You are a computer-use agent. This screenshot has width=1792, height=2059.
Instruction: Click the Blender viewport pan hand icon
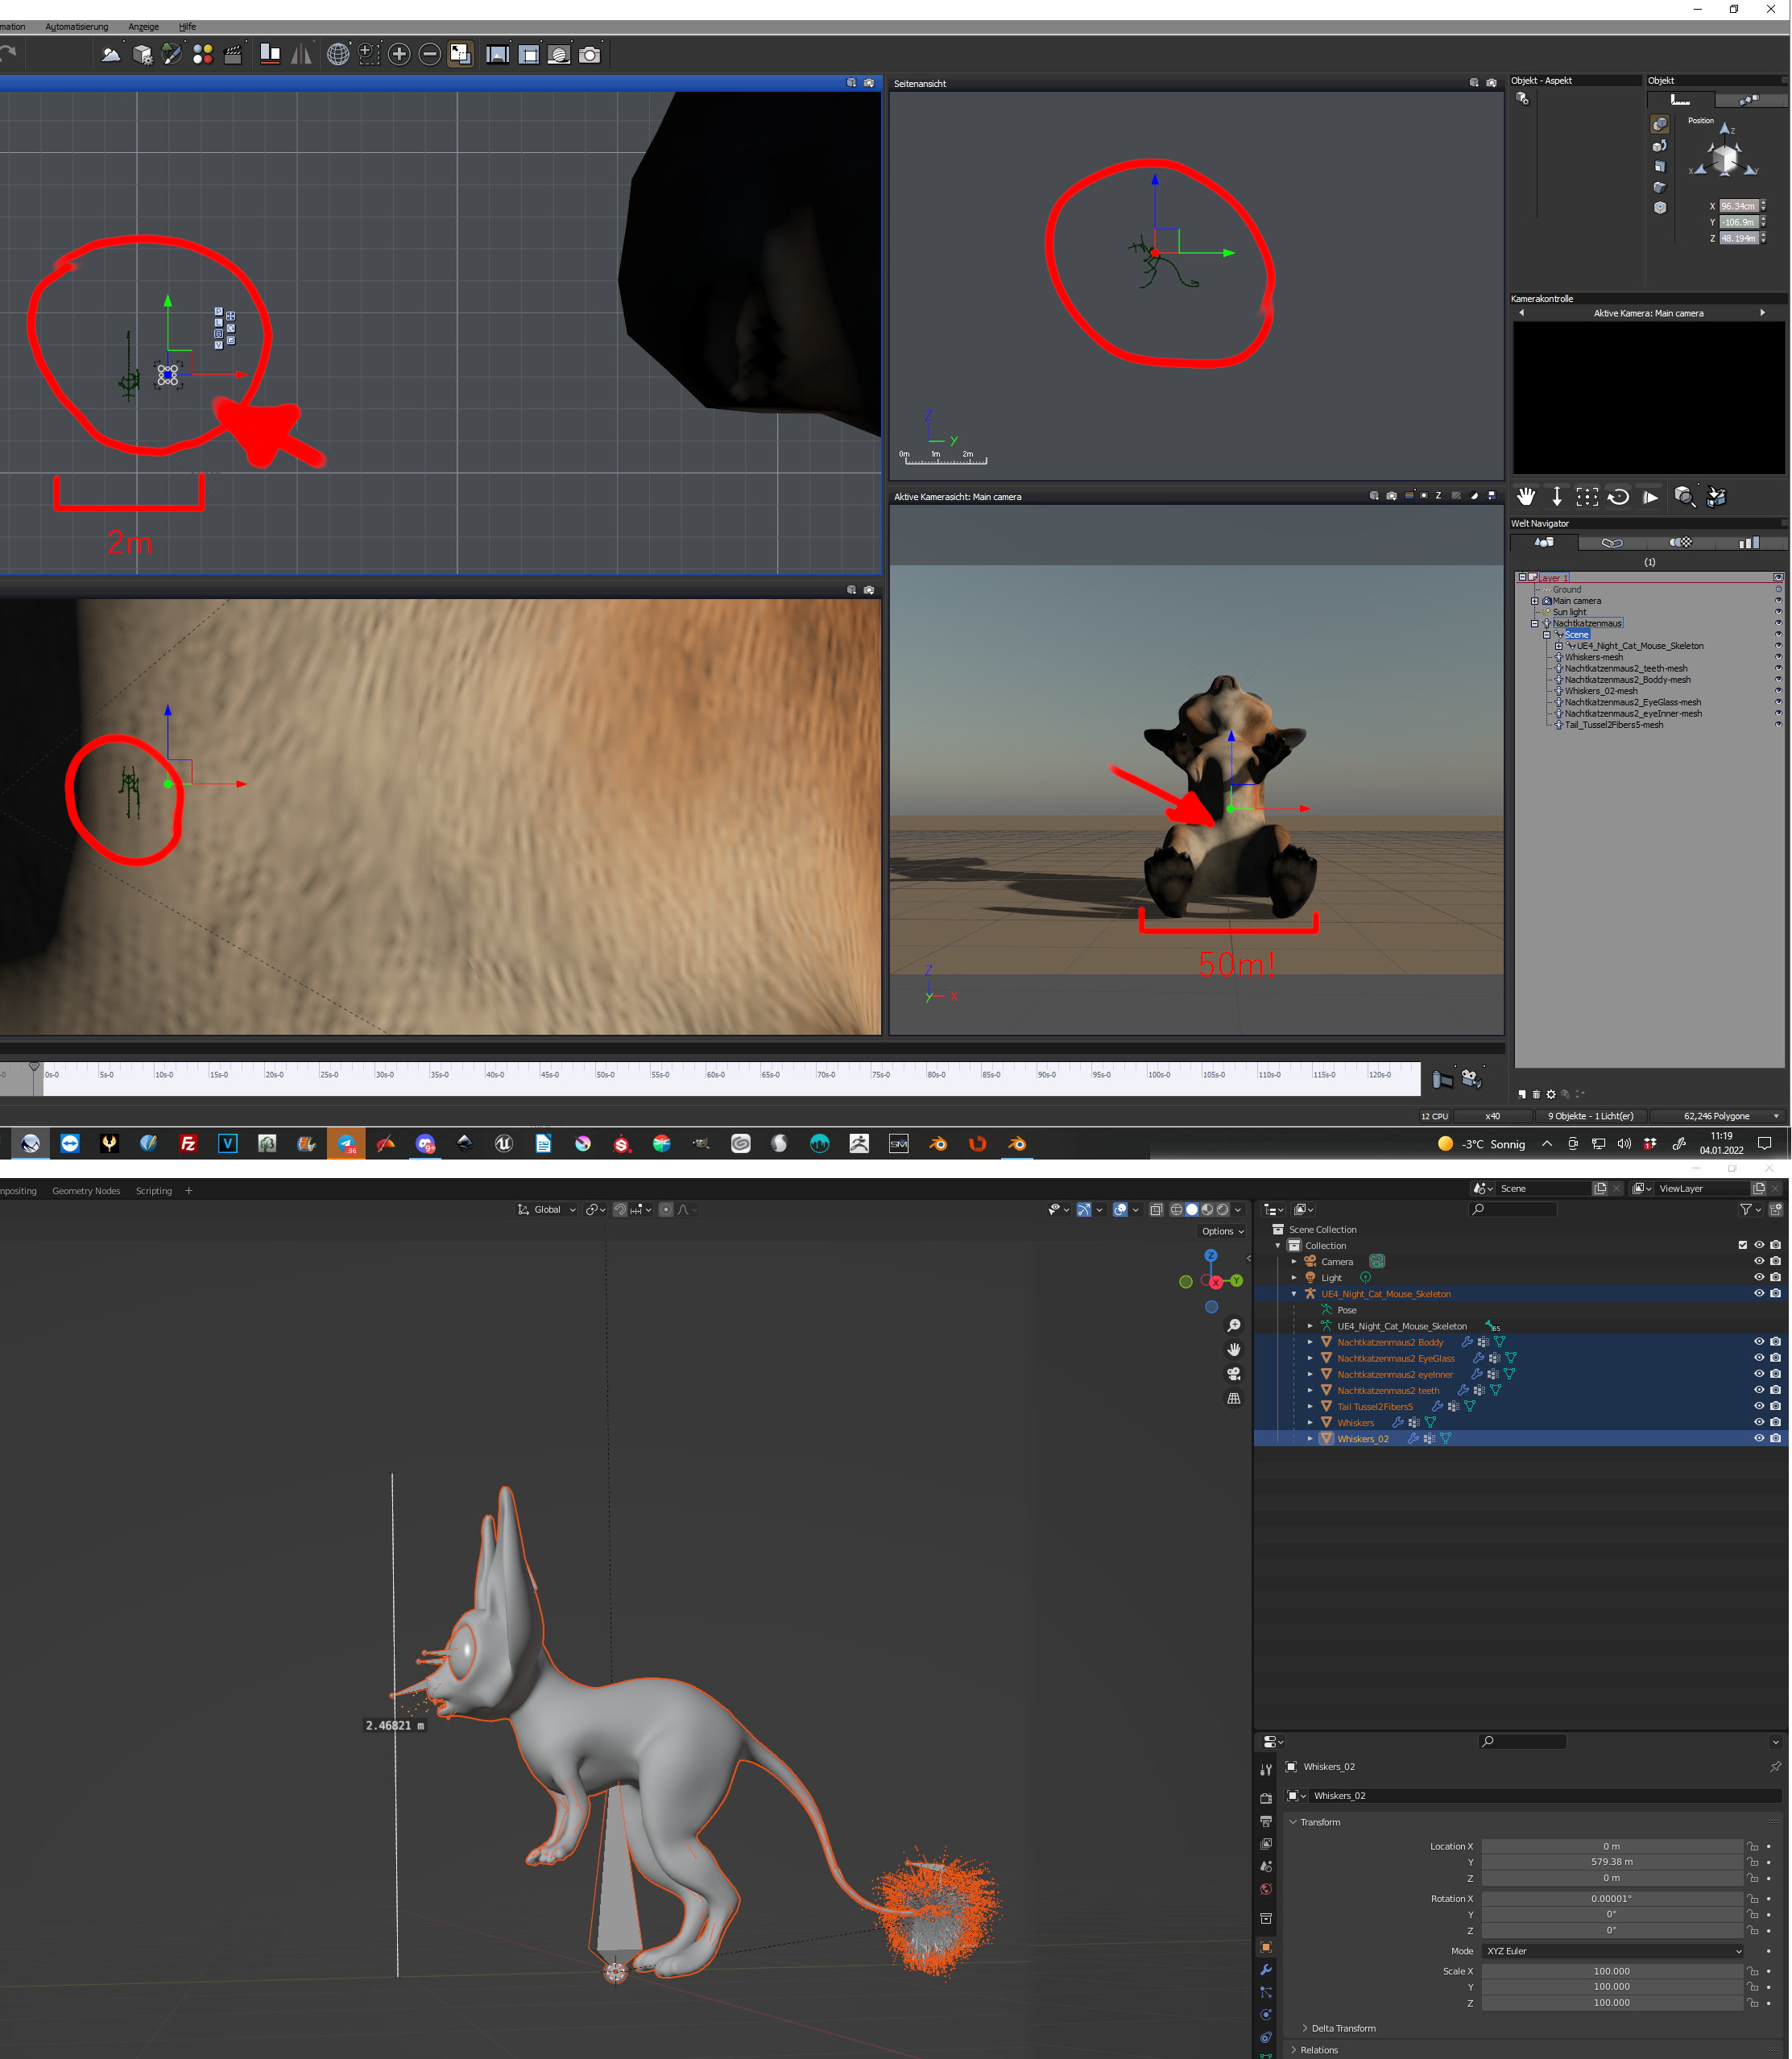pos(1233,1349)
